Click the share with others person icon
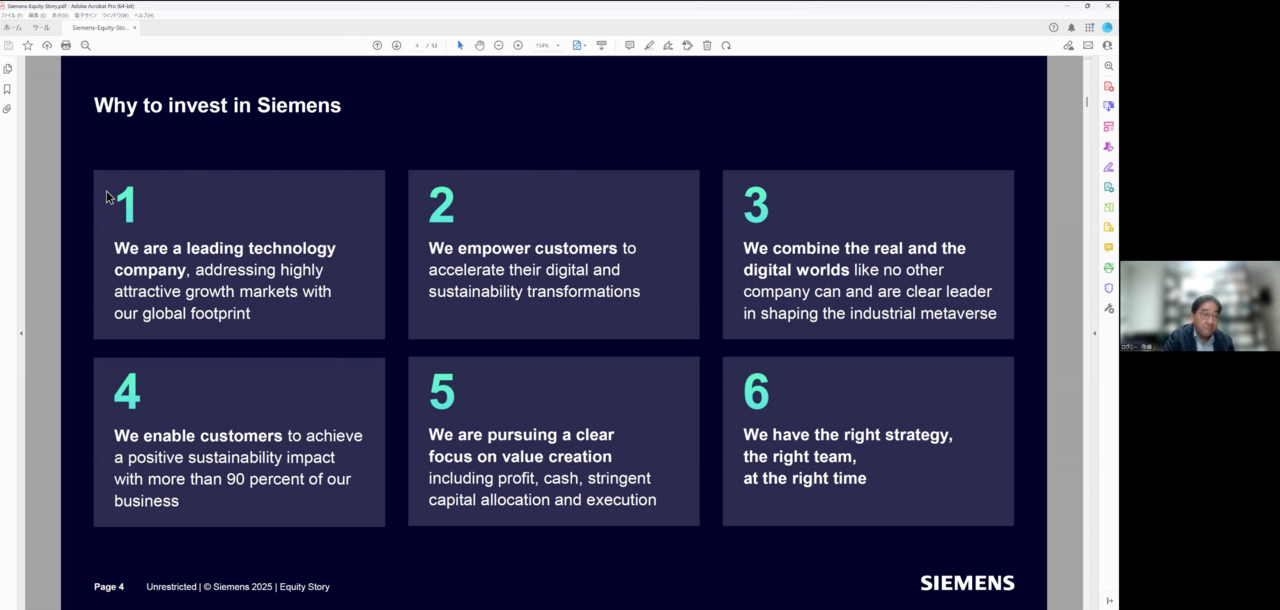The image size is (1280, 610). click(1107, 45)
